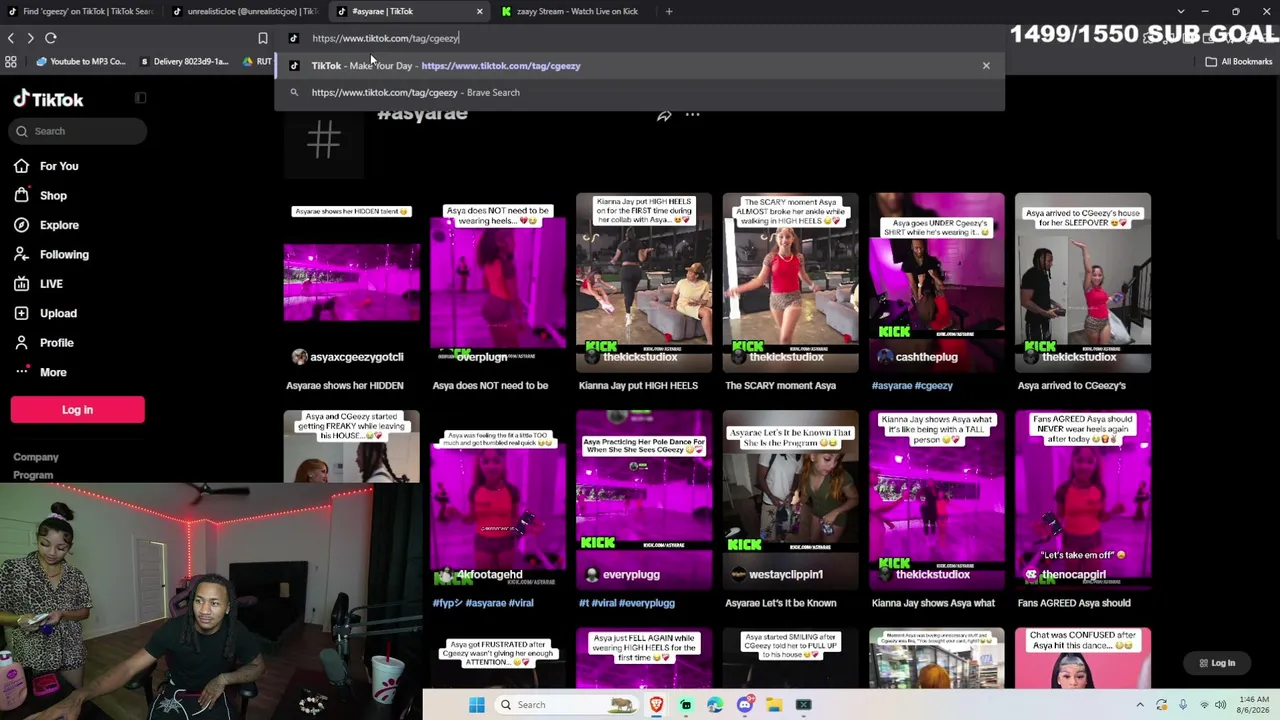
Task: Click the browser address bar URL field
Action: [640, 38]
